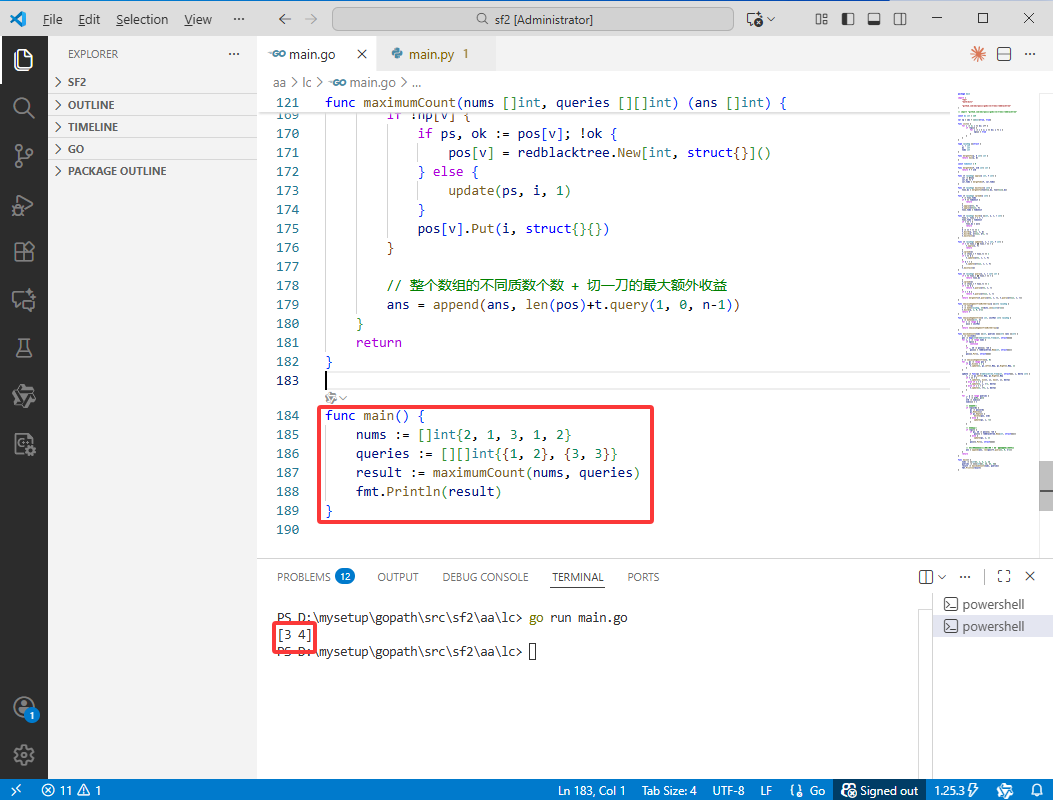Open terminal panel More Actions ellipsis
This screenshot has height=800, width=1053.
pos(965,576)
